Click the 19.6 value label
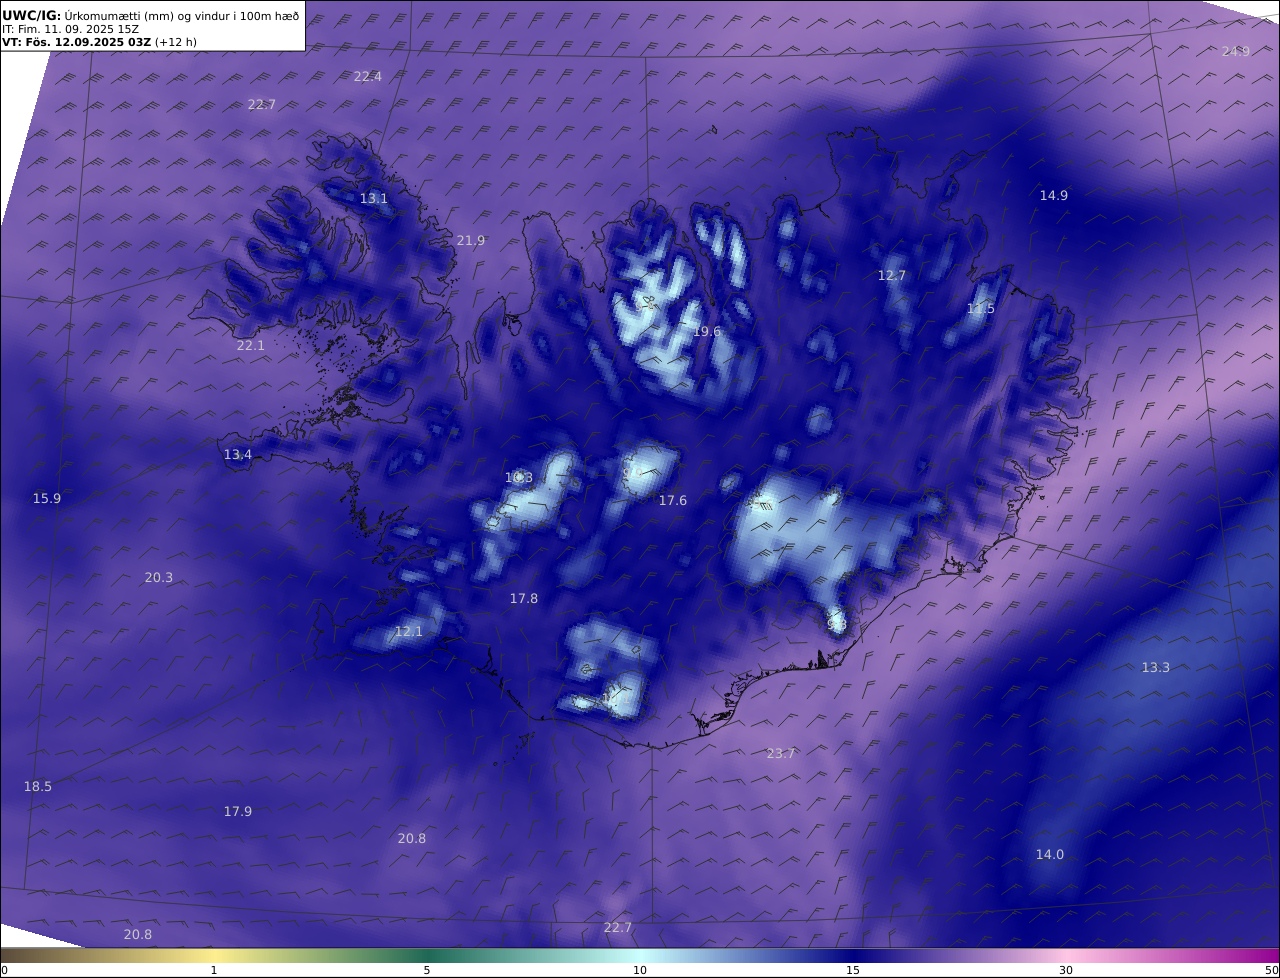This screenshot has height=978, width=1280. point(707,331)
